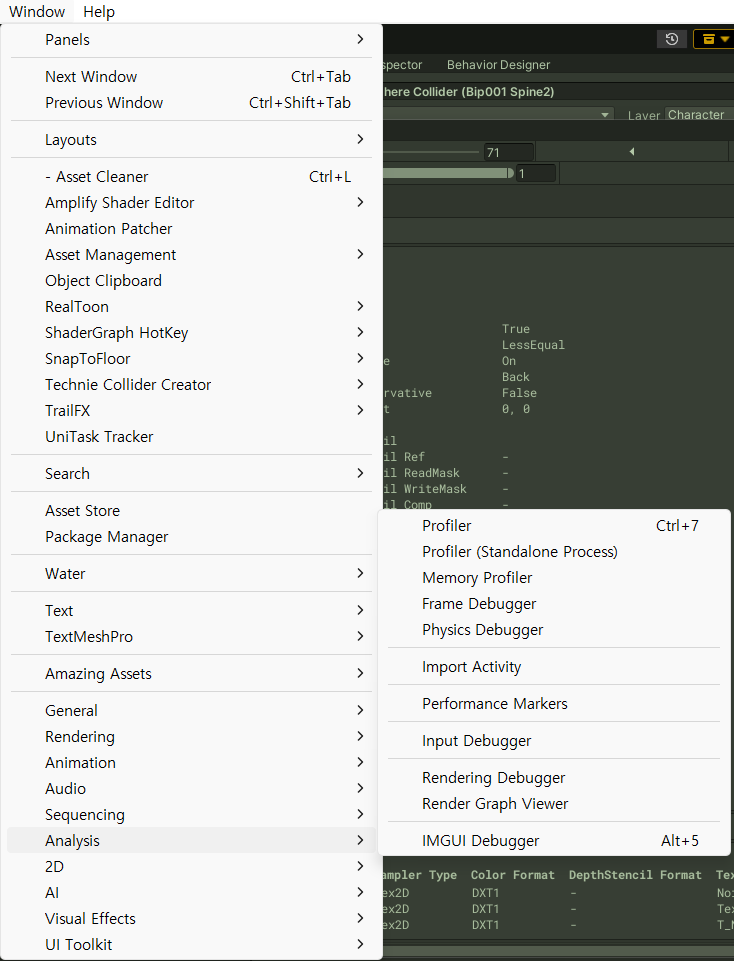
Task: Open the Input Debugger
Action: (554, 741)
